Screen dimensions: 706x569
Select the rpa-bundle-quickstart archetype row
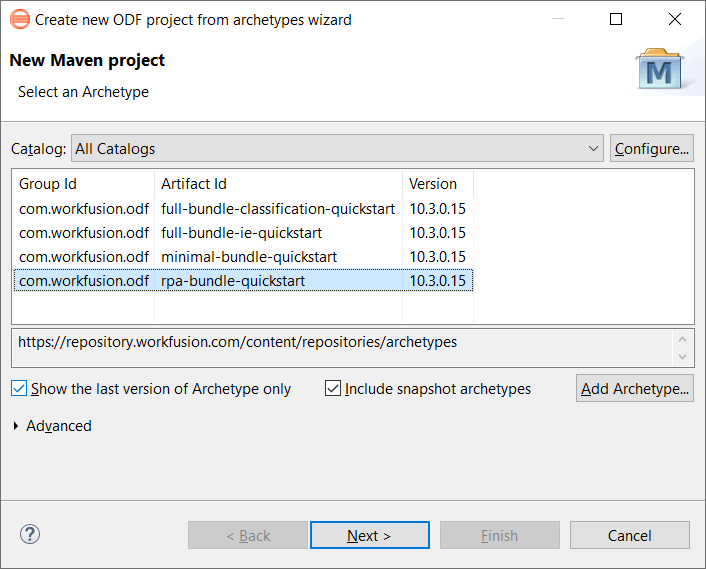[243, 280]
